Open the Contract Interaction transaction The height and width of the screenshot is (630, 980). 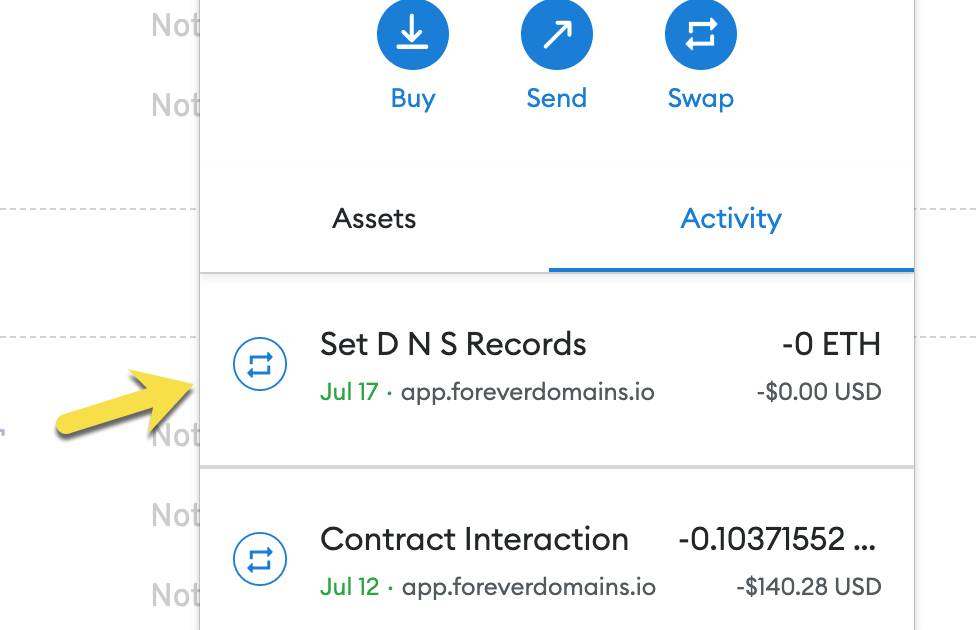(474, 540)
